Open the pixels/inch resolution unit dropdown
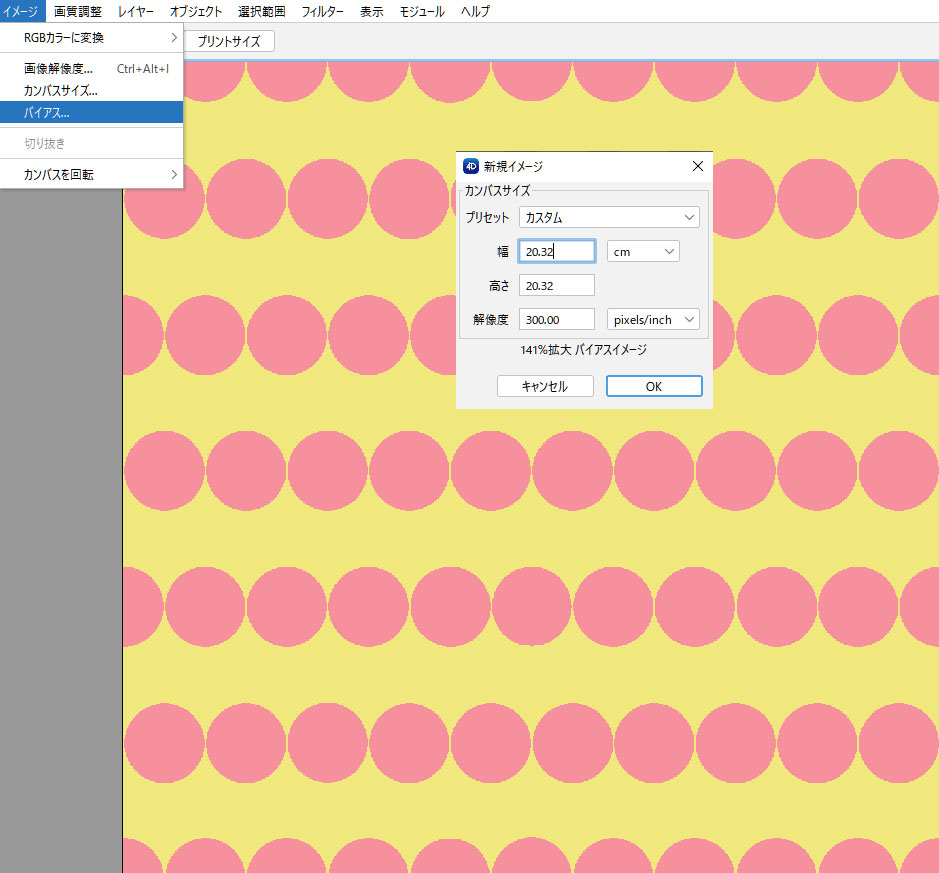 coord(653,320)
